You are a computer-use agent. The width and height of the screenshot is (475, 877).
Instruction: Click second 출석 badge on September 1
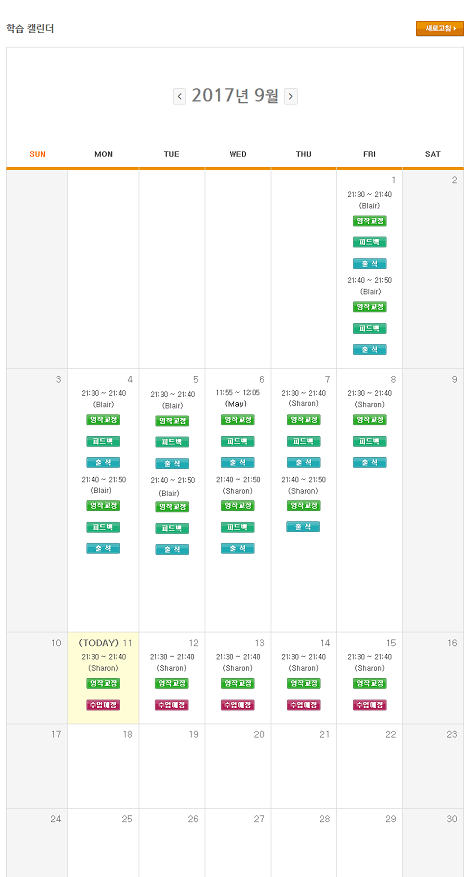click(x=370, y=350)
